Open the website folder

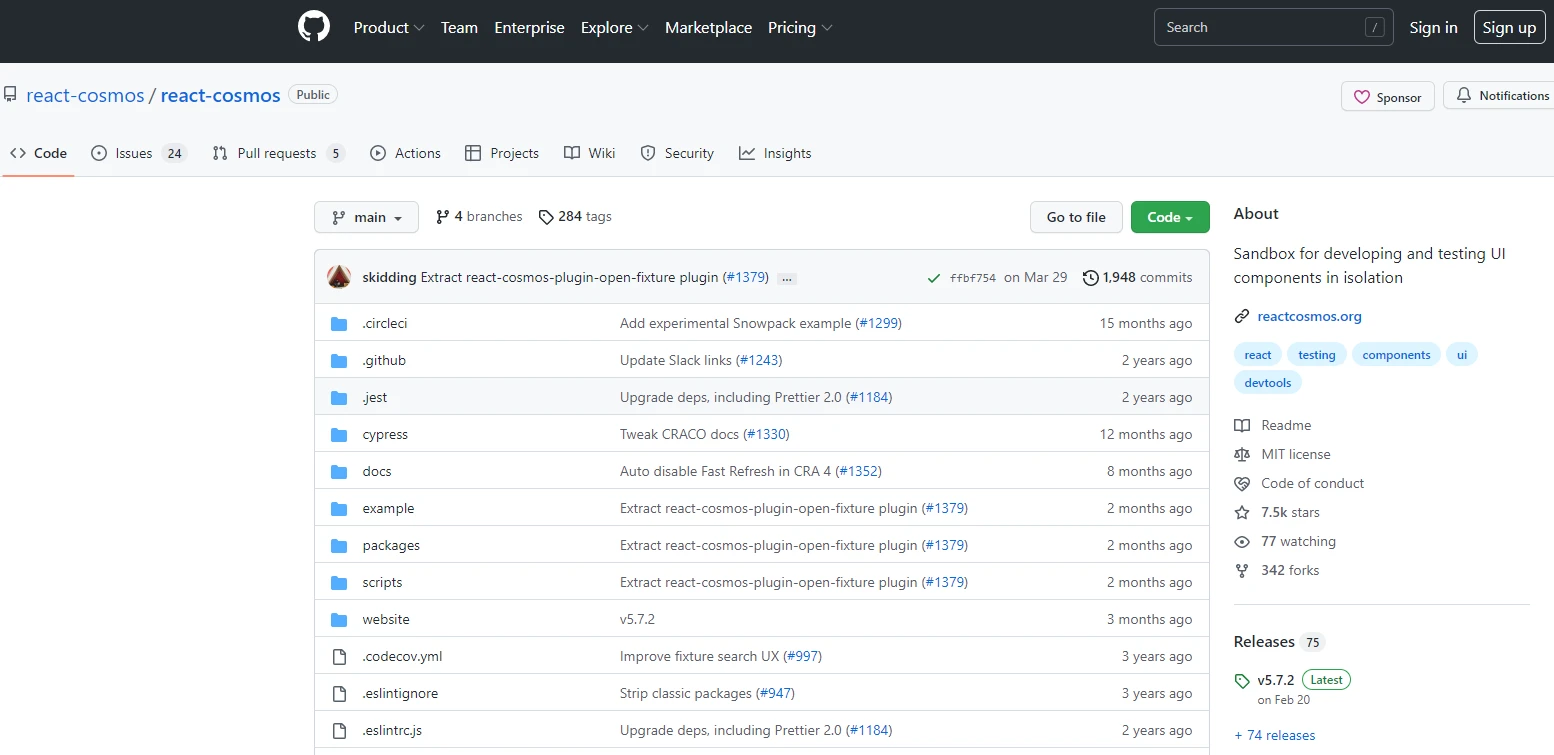click(386, 620)
